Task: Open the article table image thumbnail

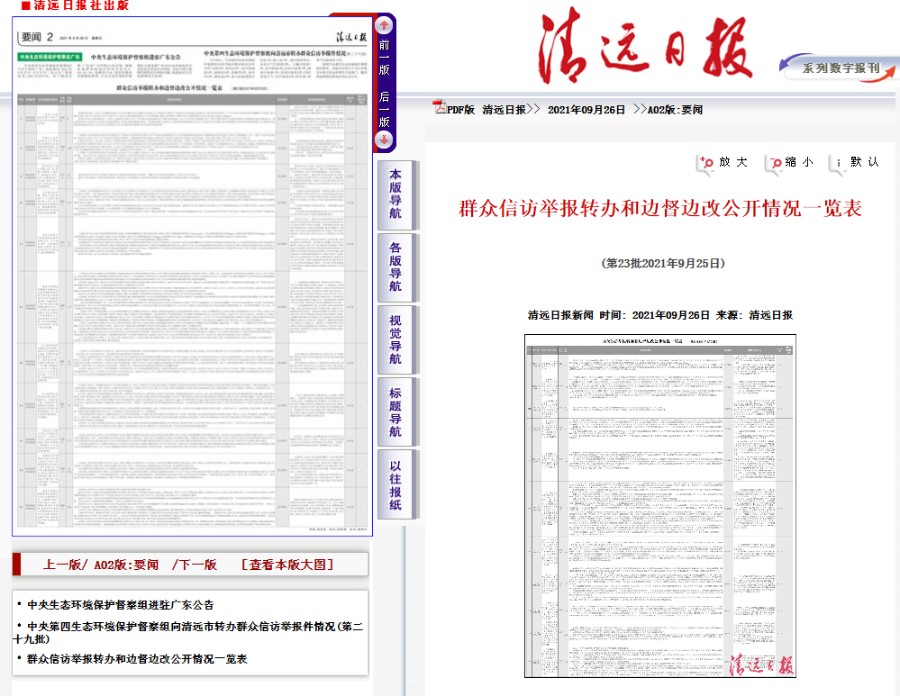Action: point(660,506)
